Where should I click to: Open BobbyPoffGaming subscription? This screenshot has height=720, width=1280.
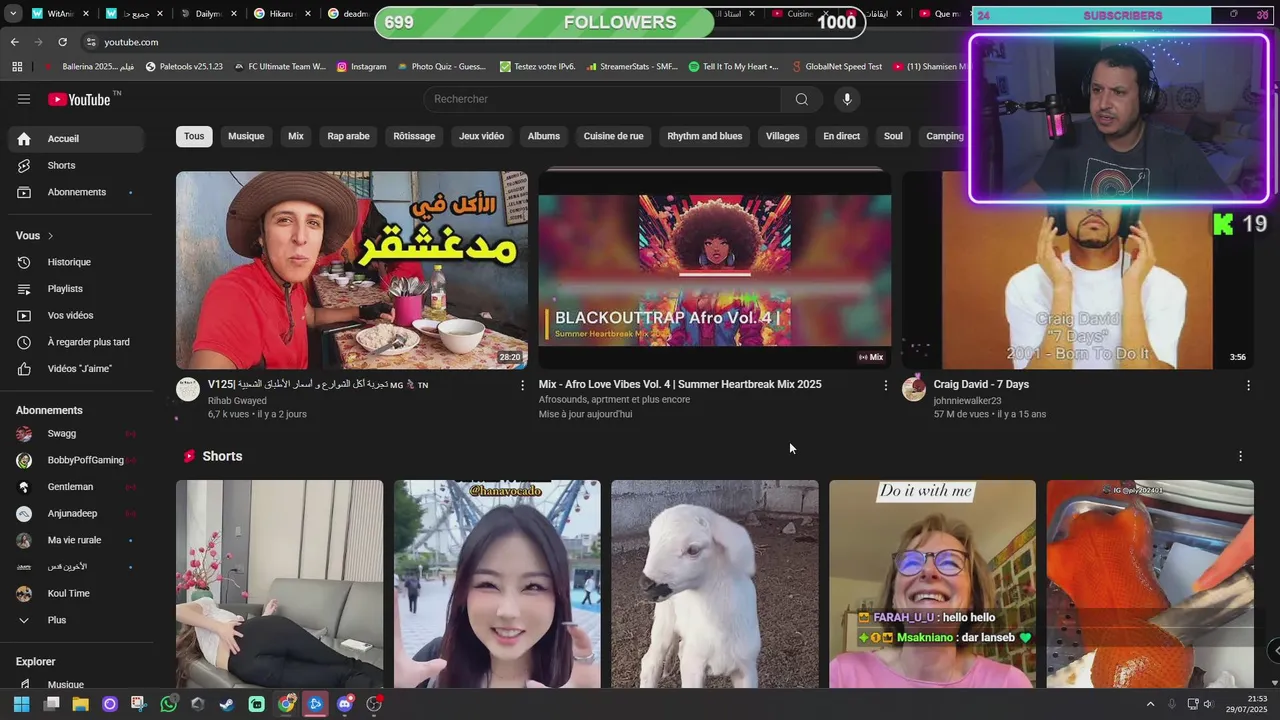point(76,460)
